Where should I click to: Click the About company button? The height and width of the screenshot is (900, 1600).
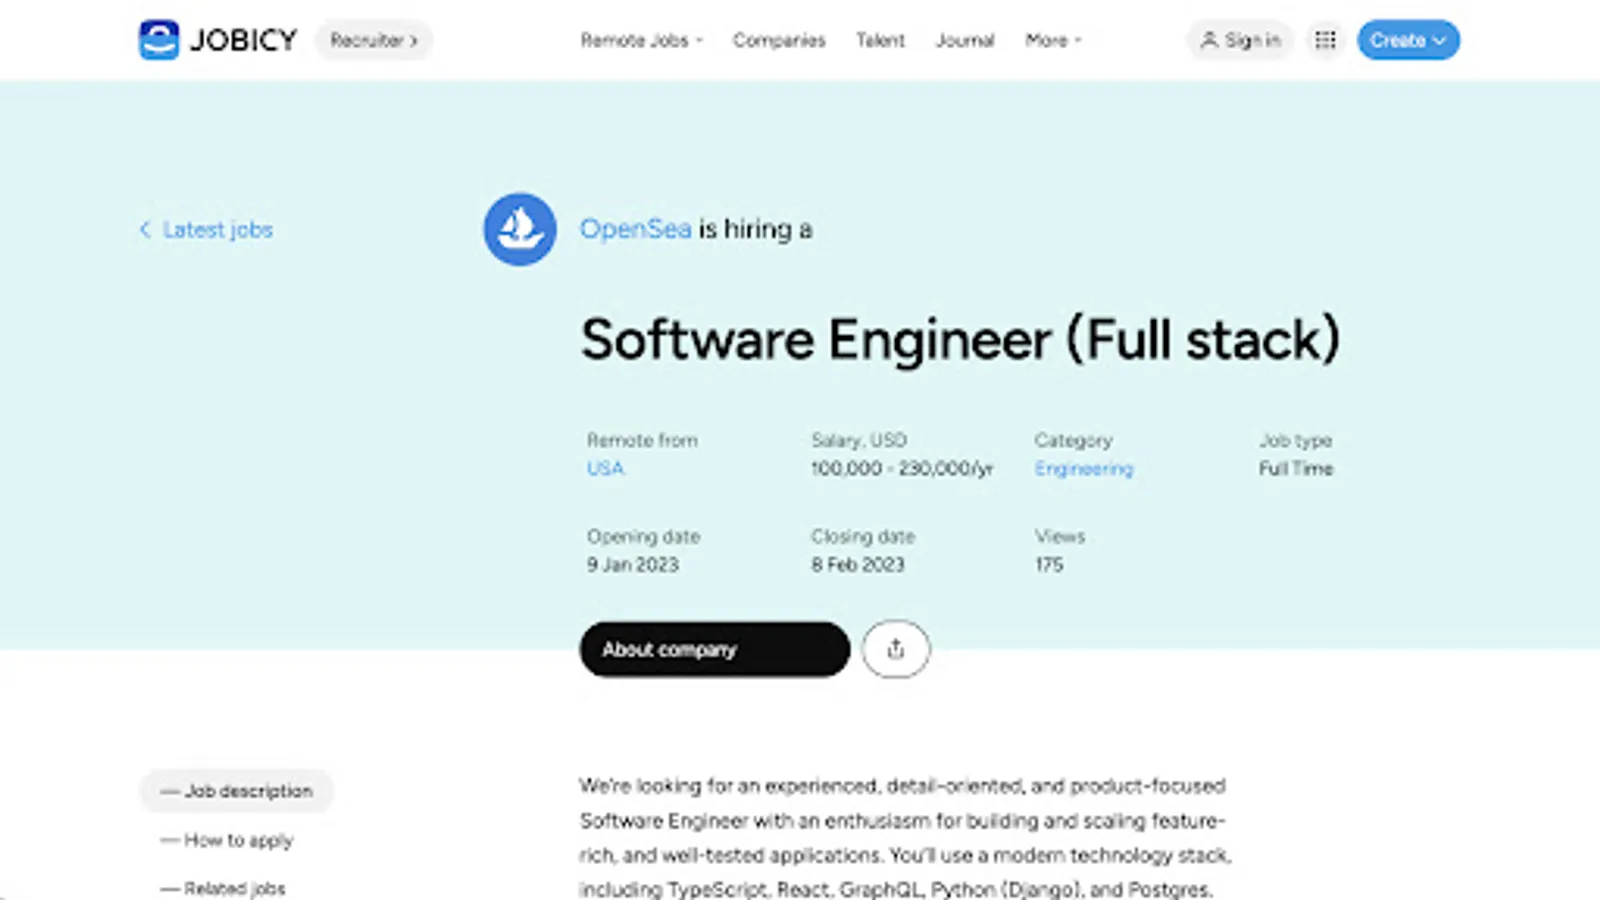coord(715,649)
